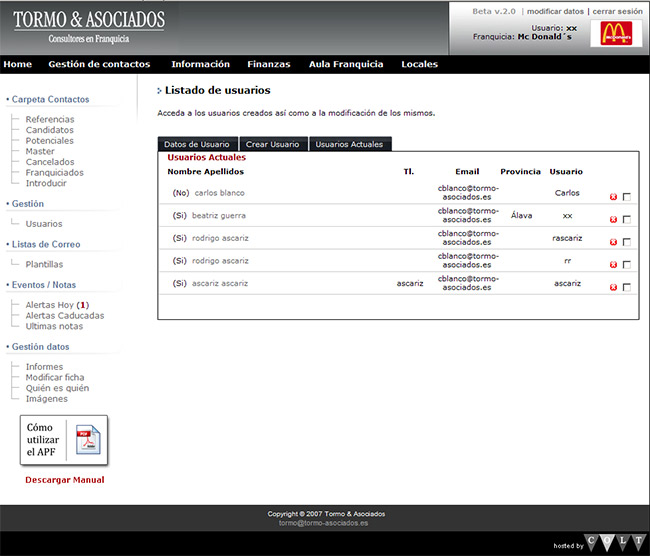650x556 pixels.
Task: Expand the Listas de Correo section
Action: coord(46,244)
